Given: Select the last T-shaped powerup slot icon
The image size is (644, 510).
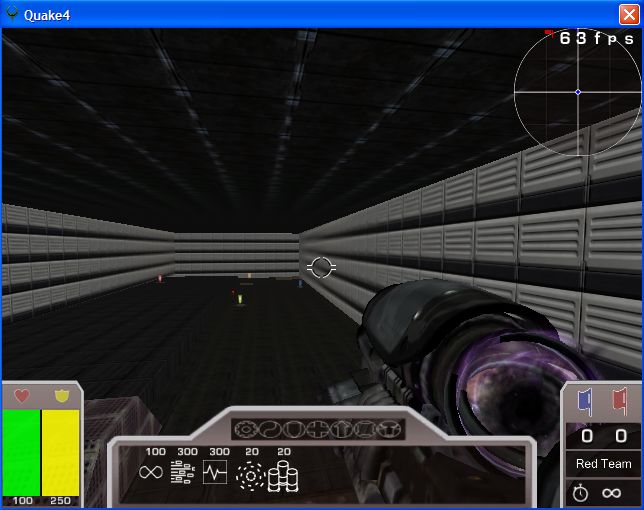Looking at the screenshot, I should click(389, 430).
